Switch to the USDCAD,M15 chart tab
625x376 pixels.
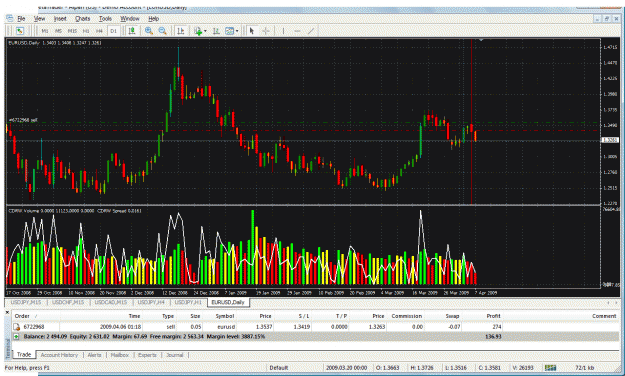pyautogui.click(x=111, y=302)
